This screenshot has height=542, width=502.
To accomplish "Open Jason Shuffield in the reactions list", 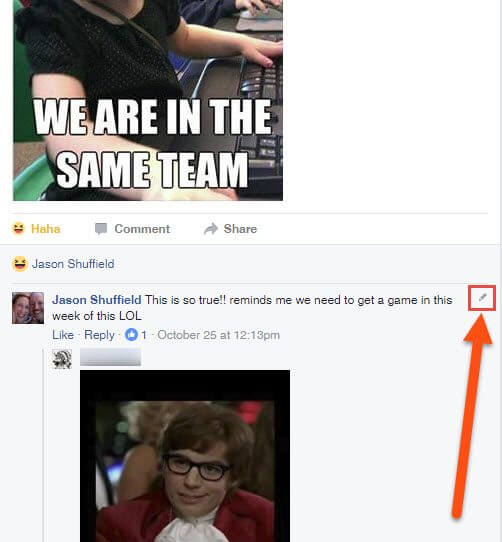I will [x=73, y=264].
